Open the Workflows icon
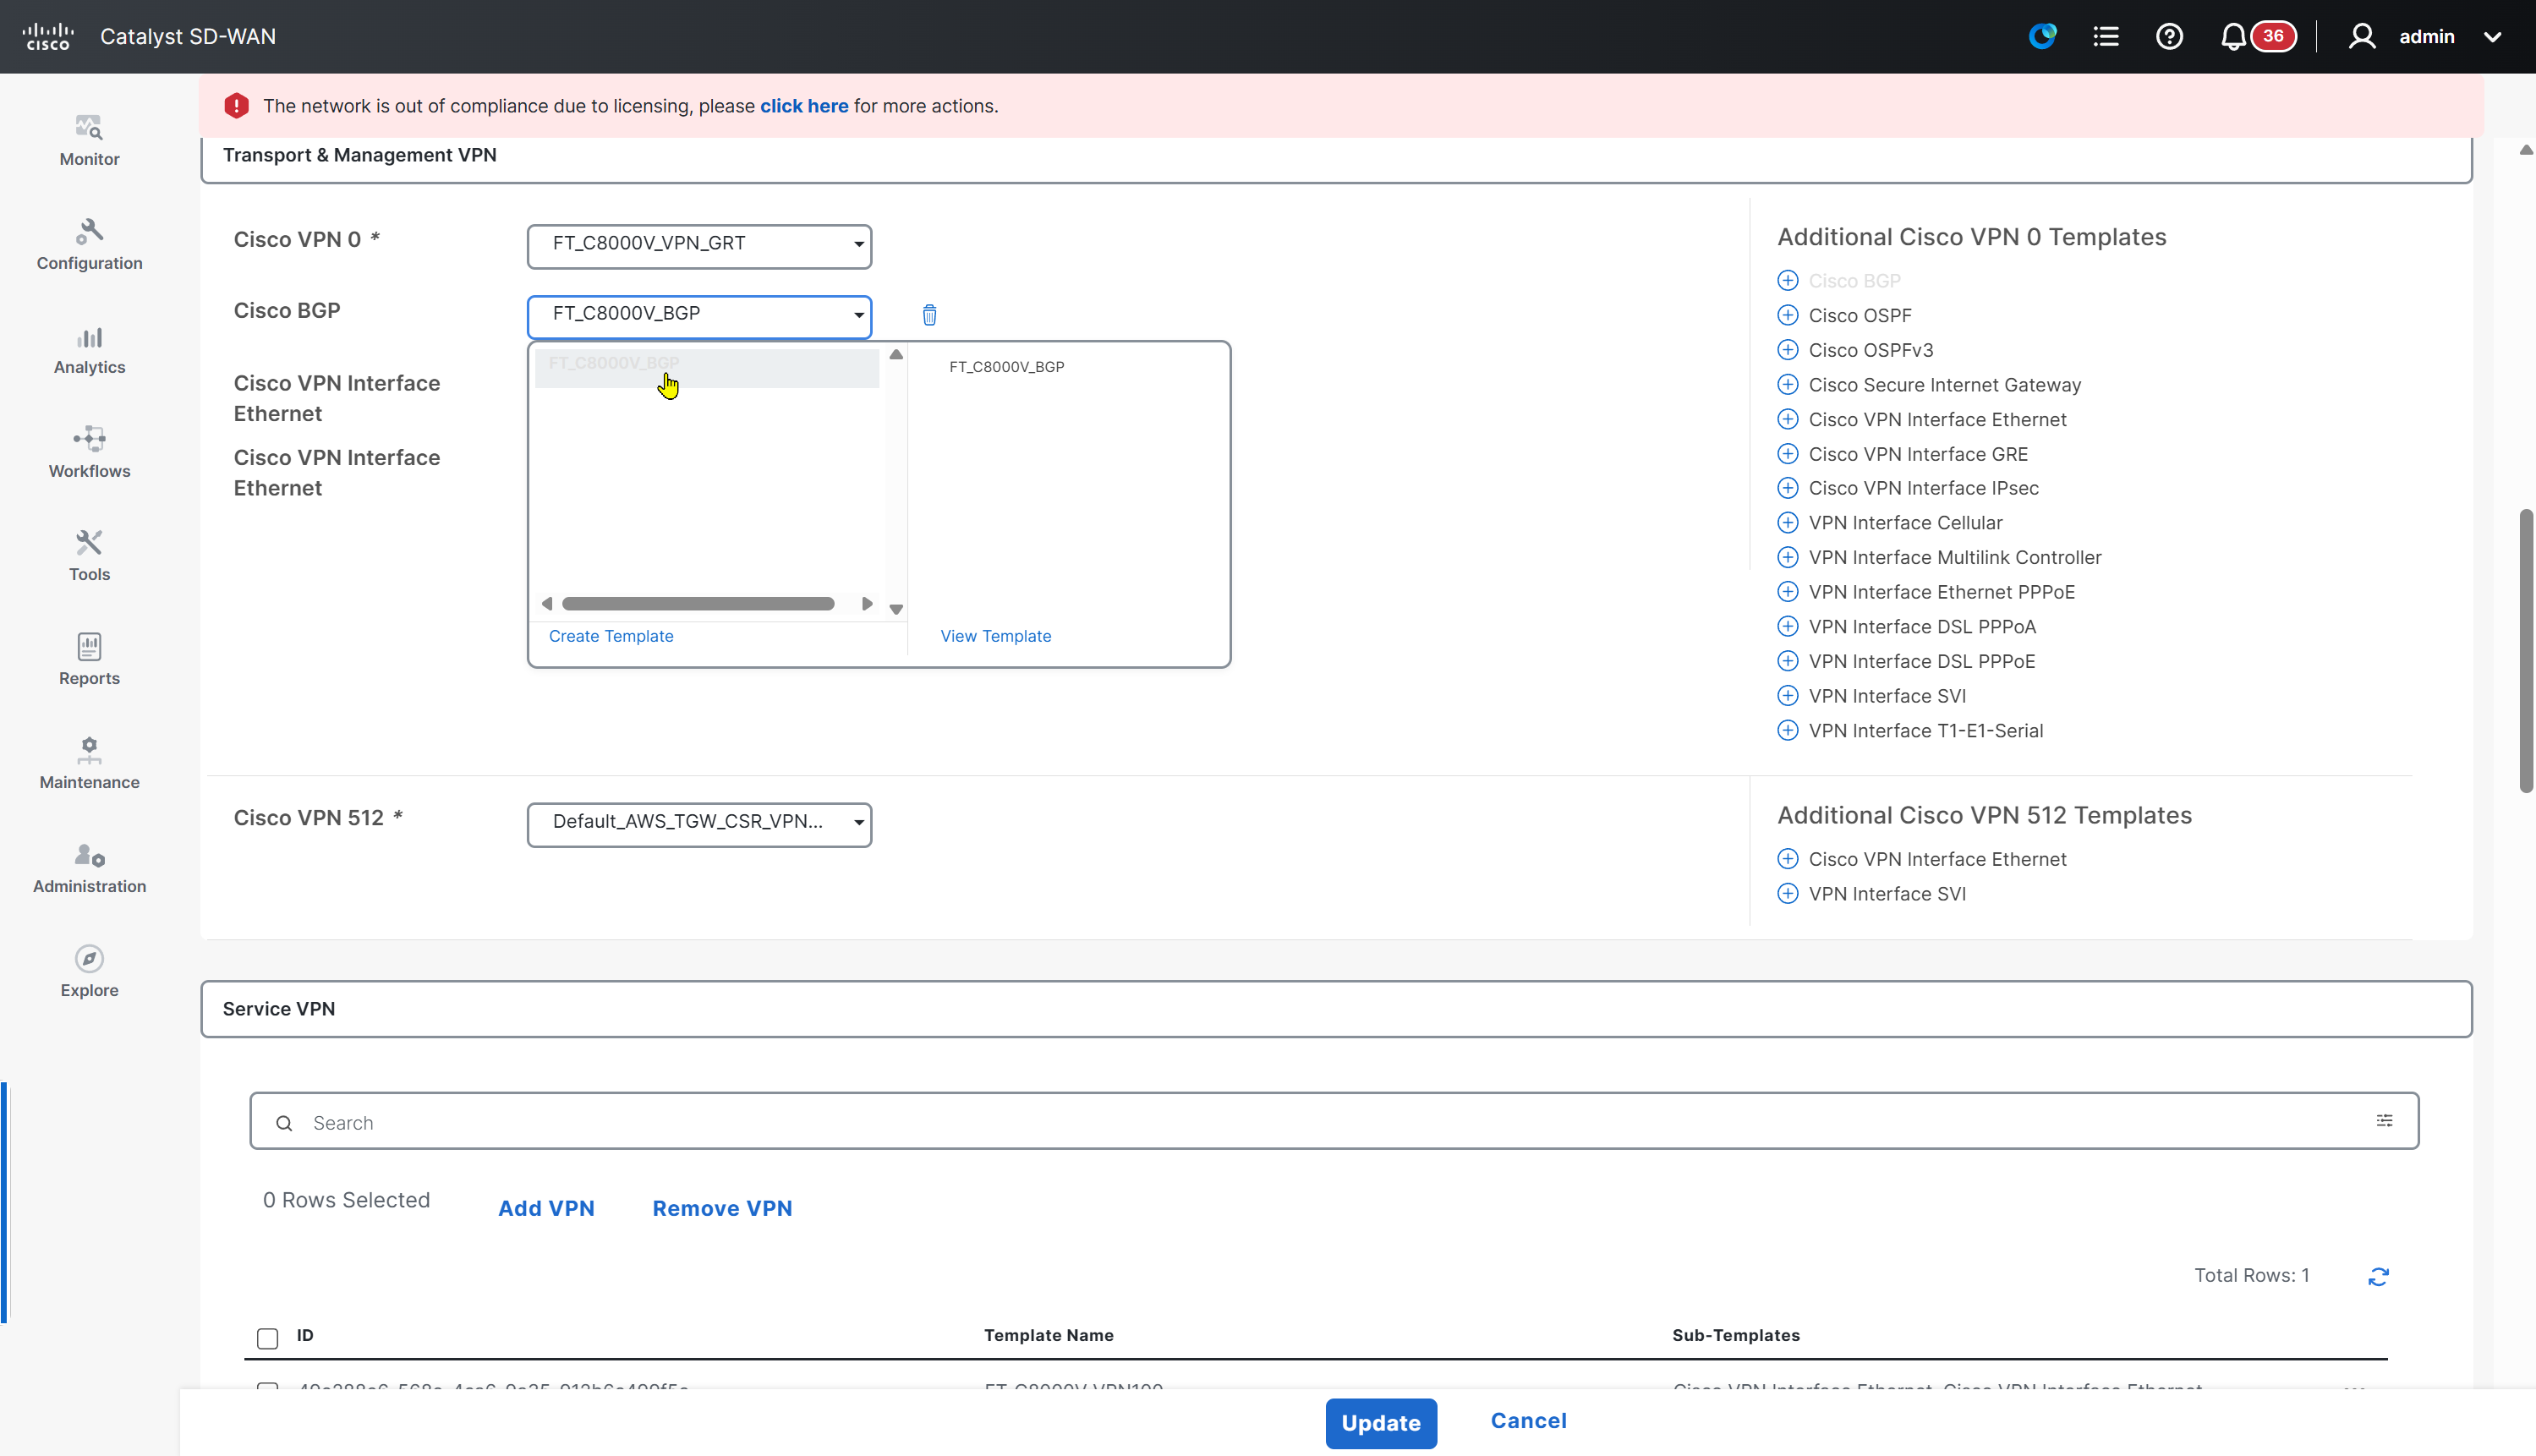2536x1456 pixels. tap(89, 439)
